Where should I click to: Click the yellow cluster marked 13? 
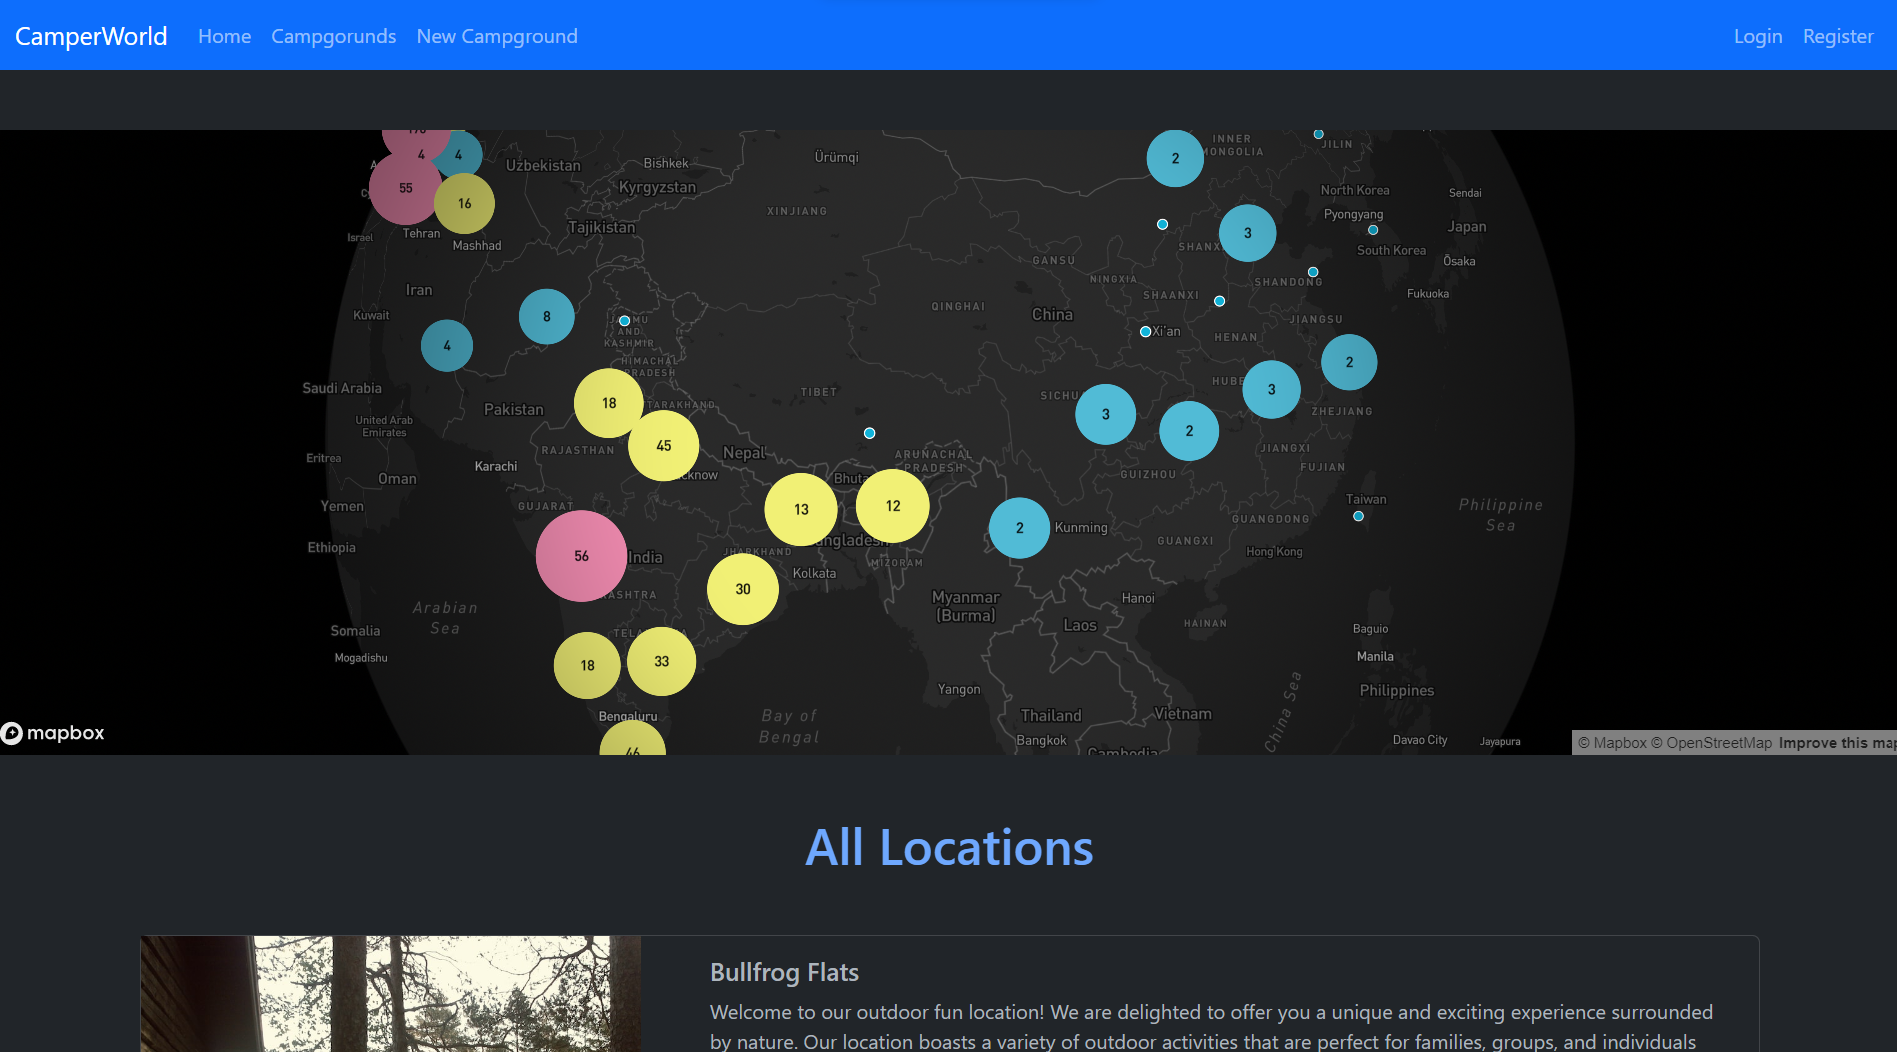[801, 510]
